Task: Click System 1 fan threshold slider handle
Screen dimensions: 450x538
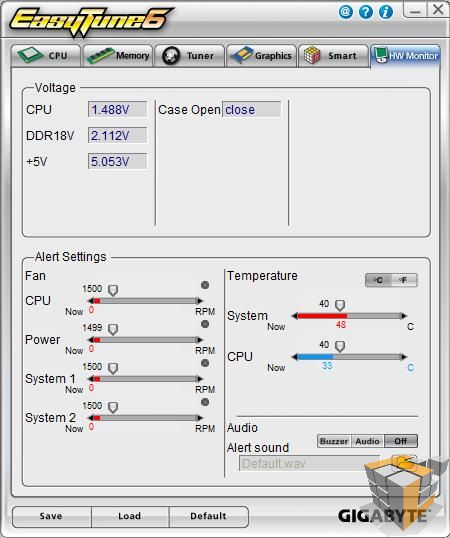Action: 113,369
